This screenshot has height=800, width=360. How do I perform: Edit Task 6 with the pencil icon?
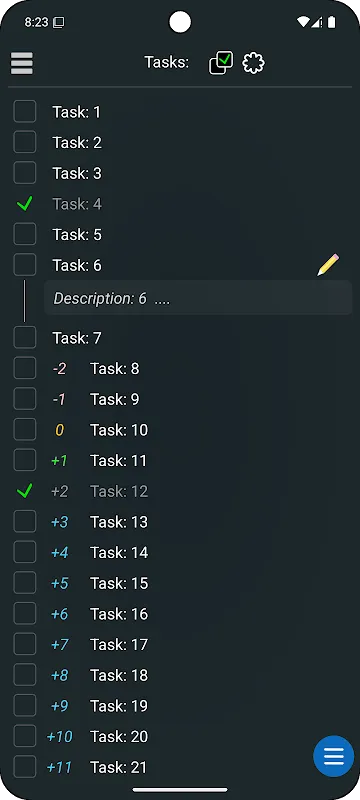point(328,265)
